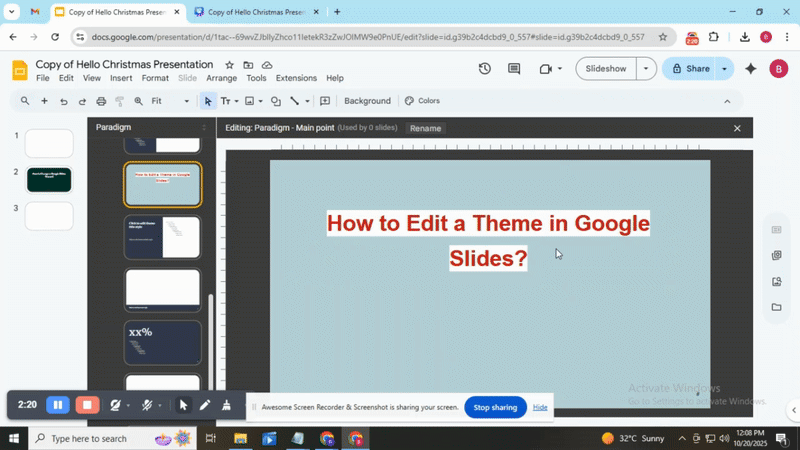Open the Arrange menu
Viewport: 800px width, 450px height.
click(x=222, y=78)
